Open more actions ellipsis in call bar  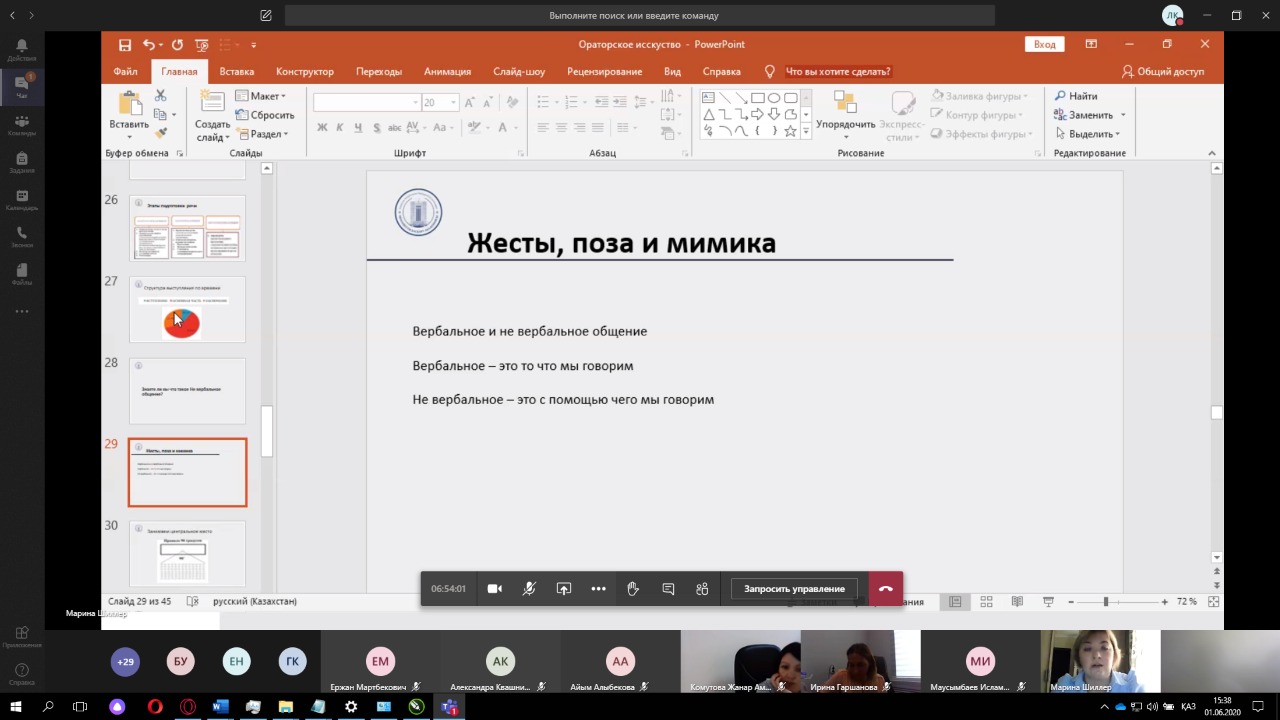pos(598,589)
